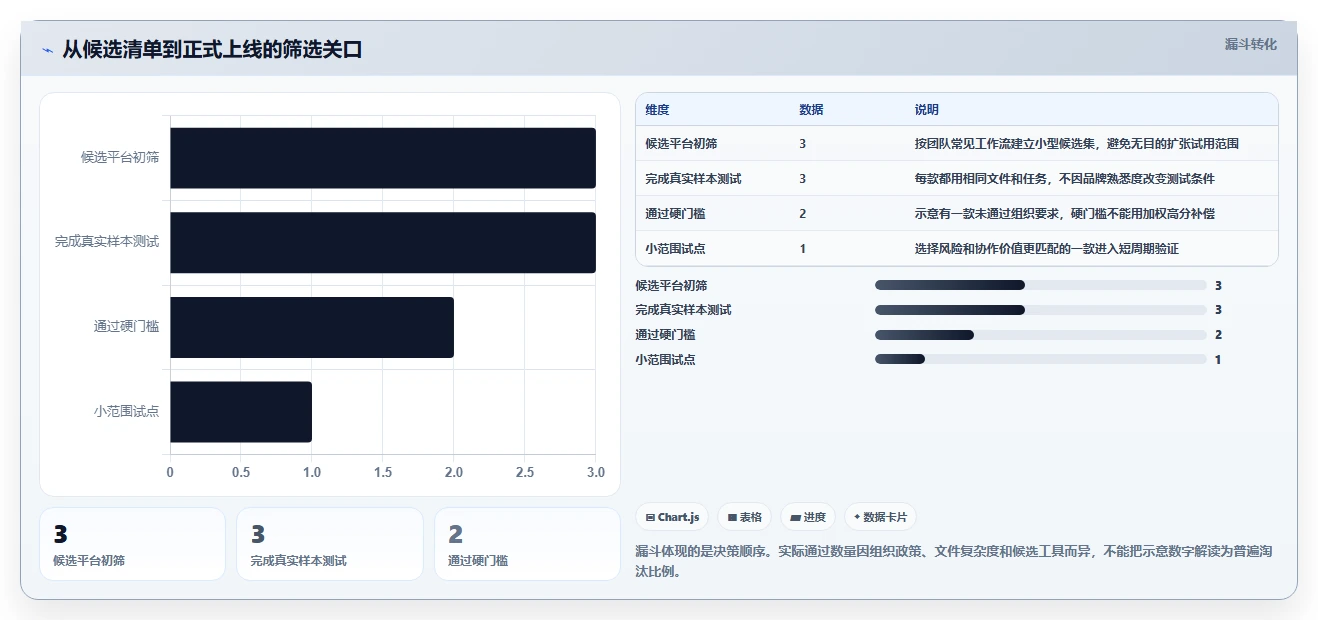
Task: Click the value 2 in 通过硬门槛 table row
Action: 803,214
